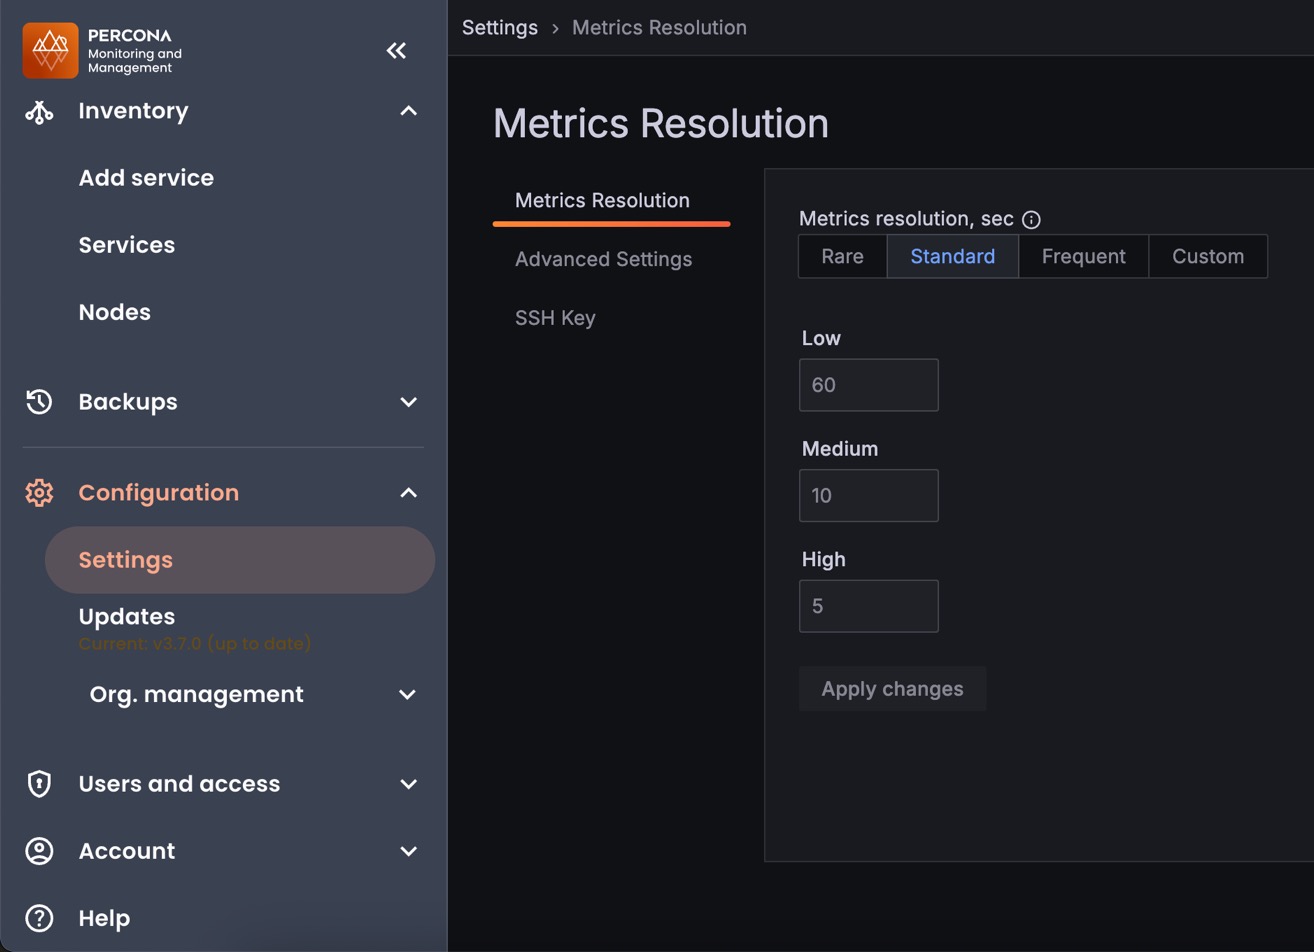Click the Help question mark icon

coord(39,918)
